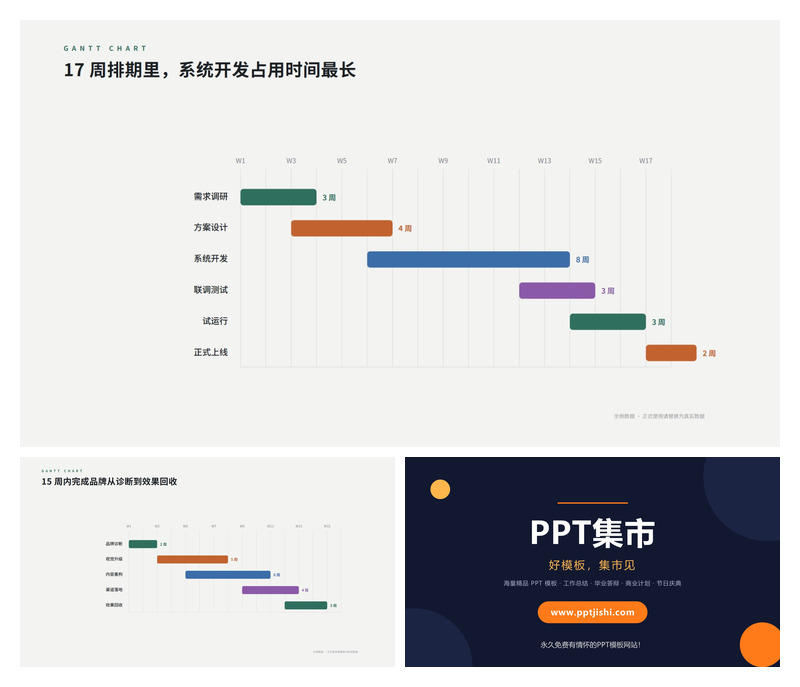Click the W5 axis label in main chart
Image resolution: width=800 pixels, height=687 pixels.
click(341, 161)
